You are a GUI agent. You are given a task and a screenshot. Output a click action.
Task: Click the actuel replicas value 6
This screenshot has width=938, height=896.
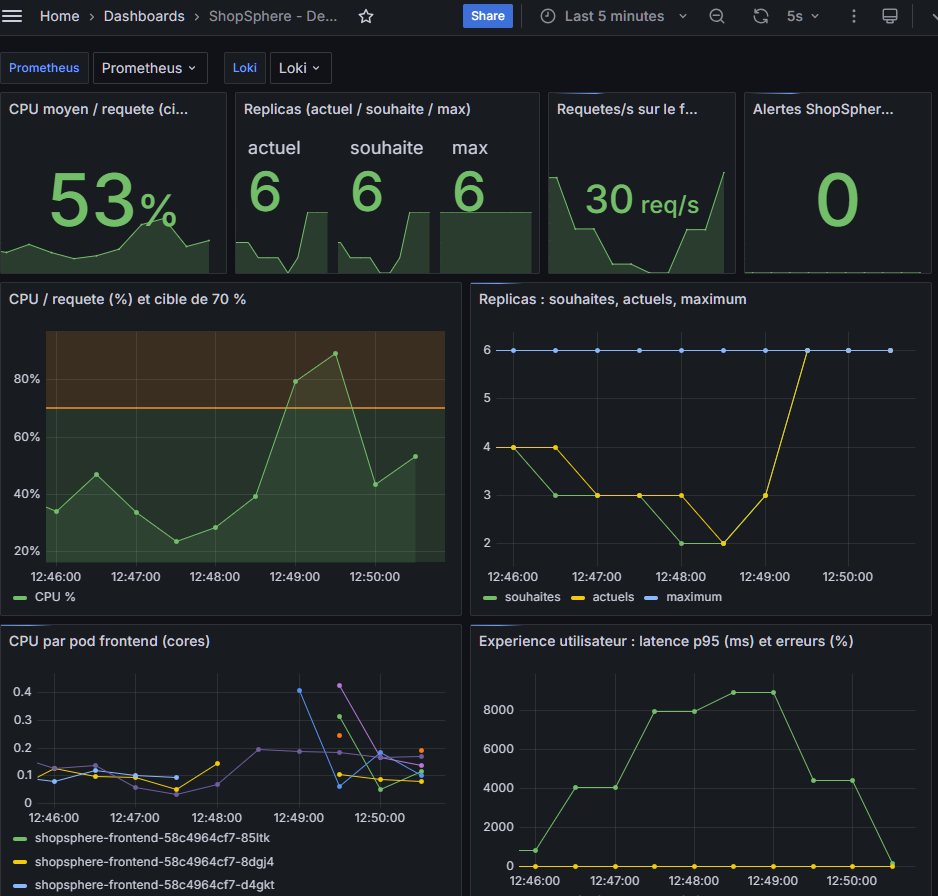pos(264,191)
